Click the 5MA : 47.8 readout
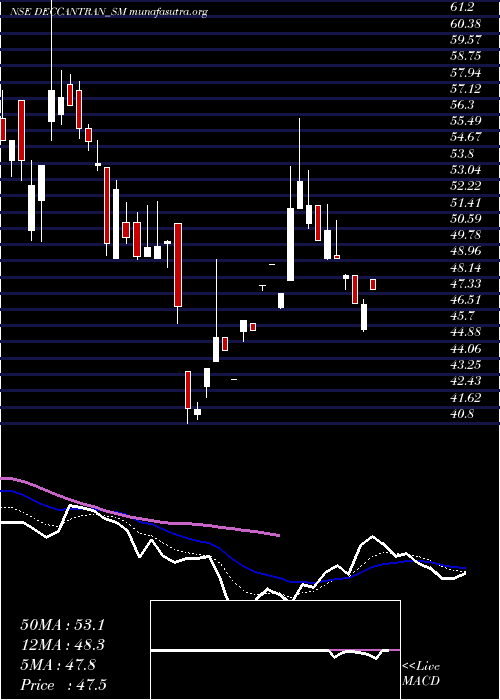This screenshot has height=700, width=500. (57, 665)
